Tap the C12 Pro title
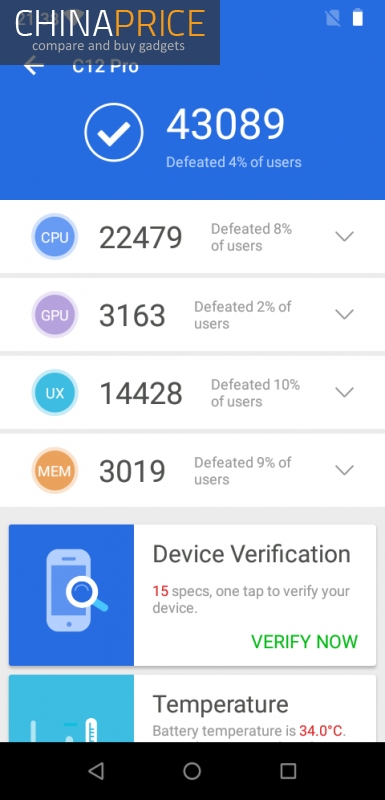The image size is (385, 800). [x=105, y=66]
